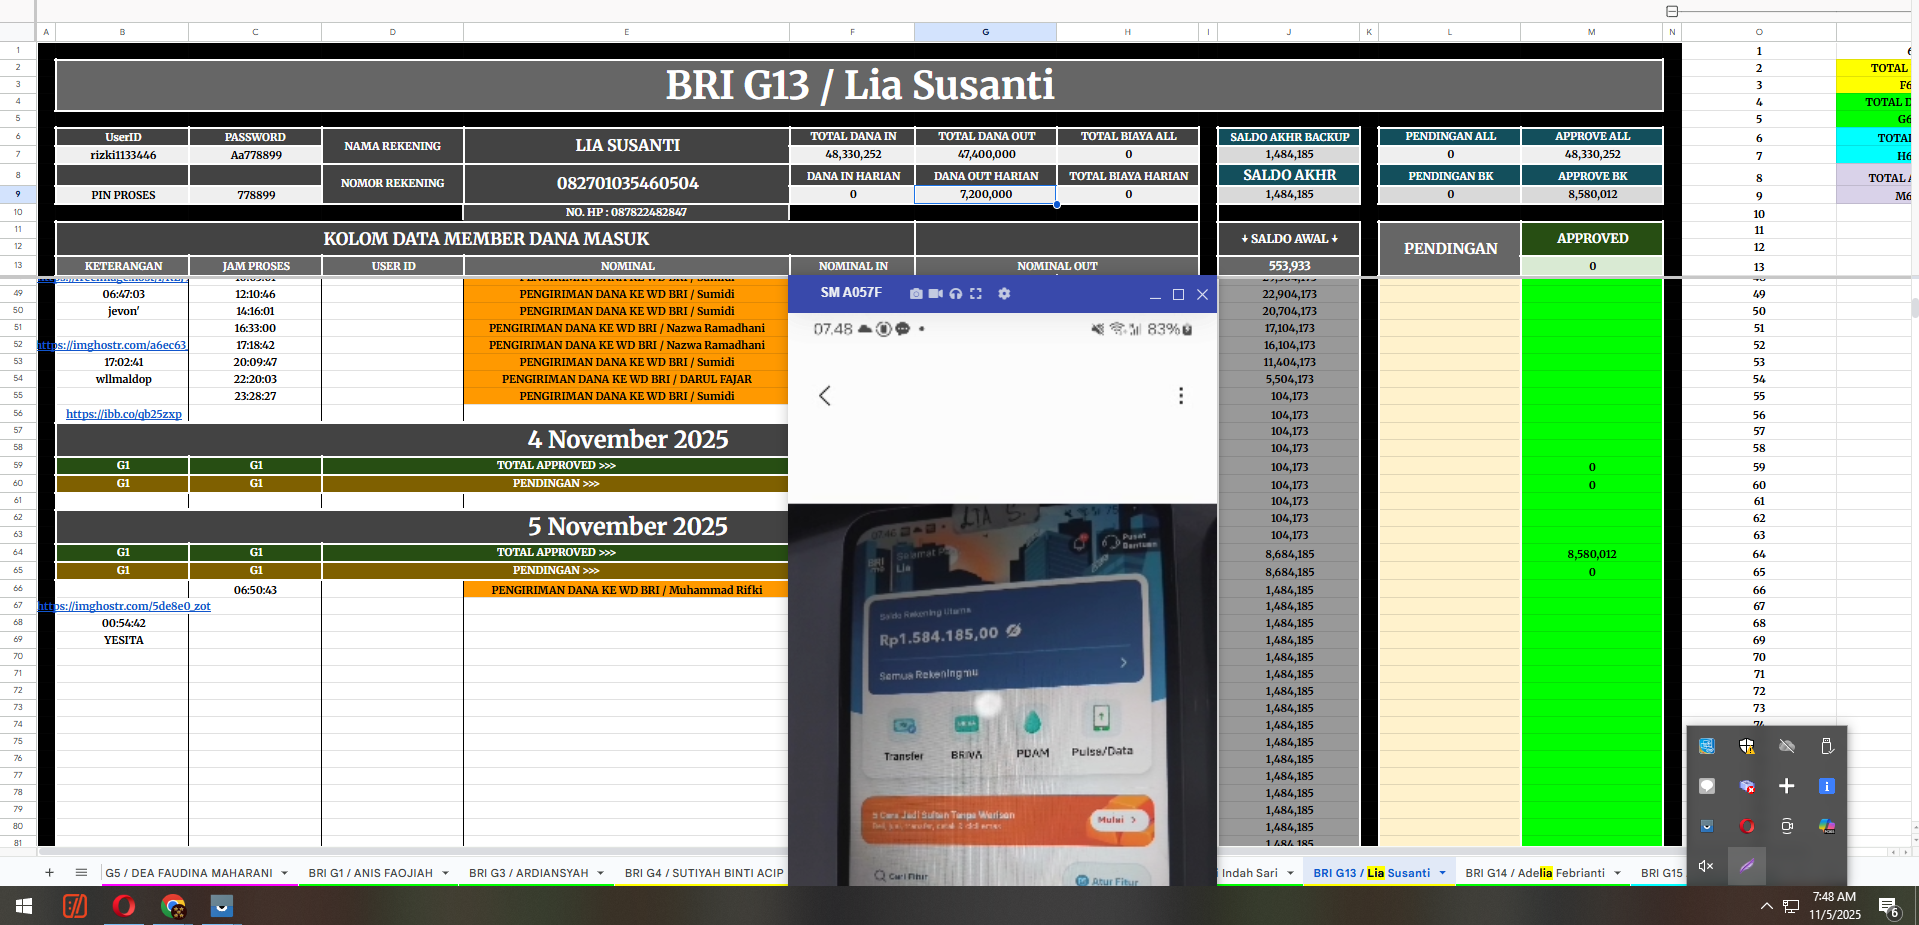Image resolution: width=1919 pixels, height=925 pixels.
Task: Open Chrome from the taskbar
Action: coord(173,906)
